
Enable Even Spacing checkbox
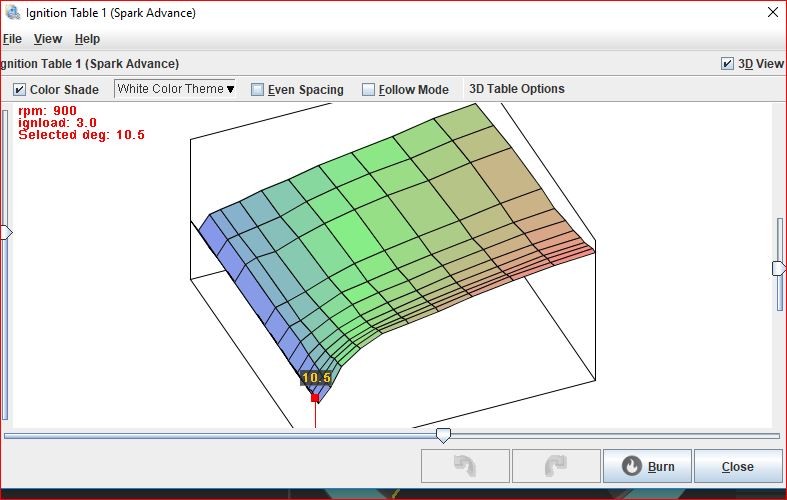(x=258, y=89)
